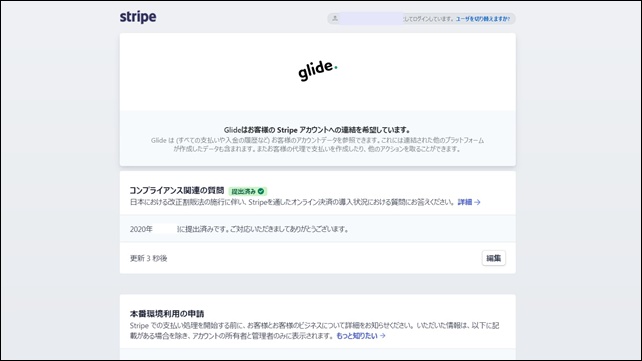This screenshot has width=642, height=361.
Task: Open the 詳細 link for compliance questions
Action: 465,202
